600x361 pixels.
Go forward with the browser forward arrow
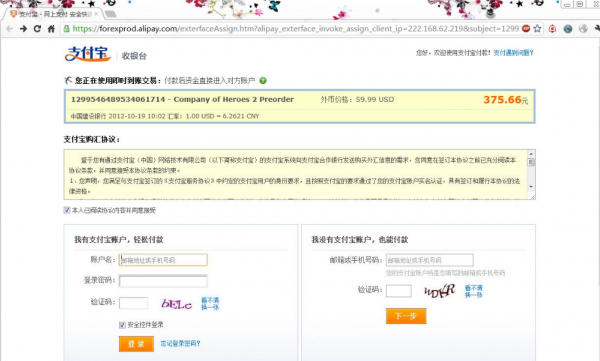[23, 29]
